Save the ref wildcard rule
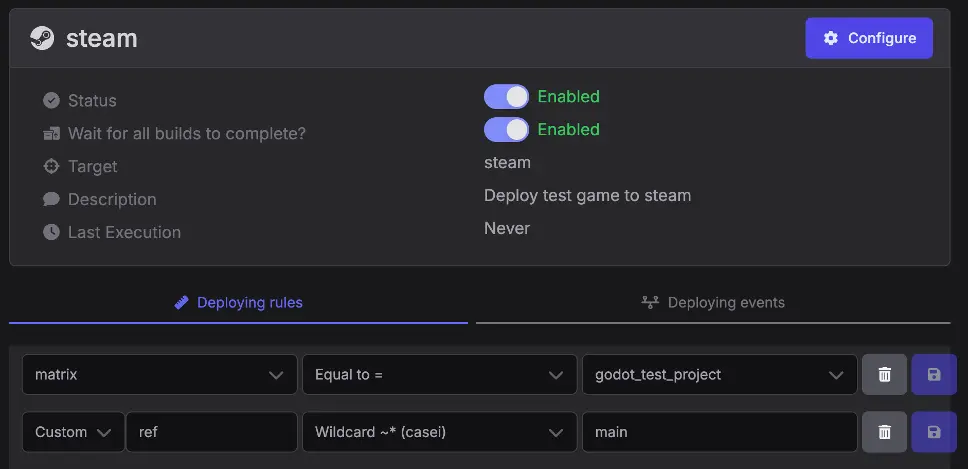 (933, 432)
